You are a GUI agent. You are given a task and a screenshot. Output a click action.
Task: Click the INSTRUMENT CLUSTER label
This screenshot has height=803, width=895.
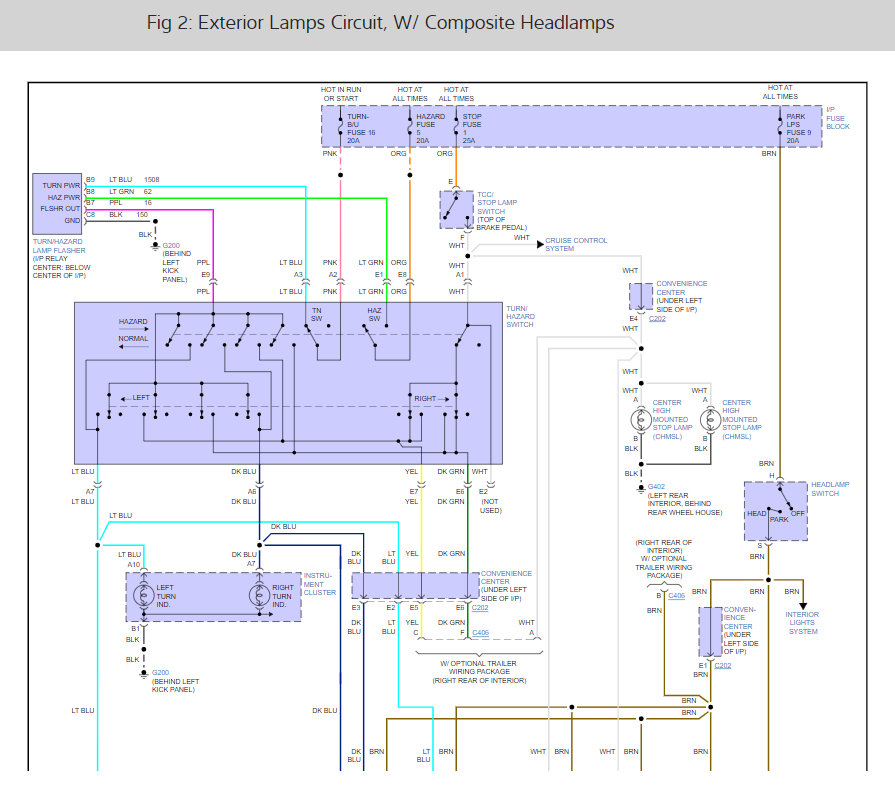click(320, 584)
